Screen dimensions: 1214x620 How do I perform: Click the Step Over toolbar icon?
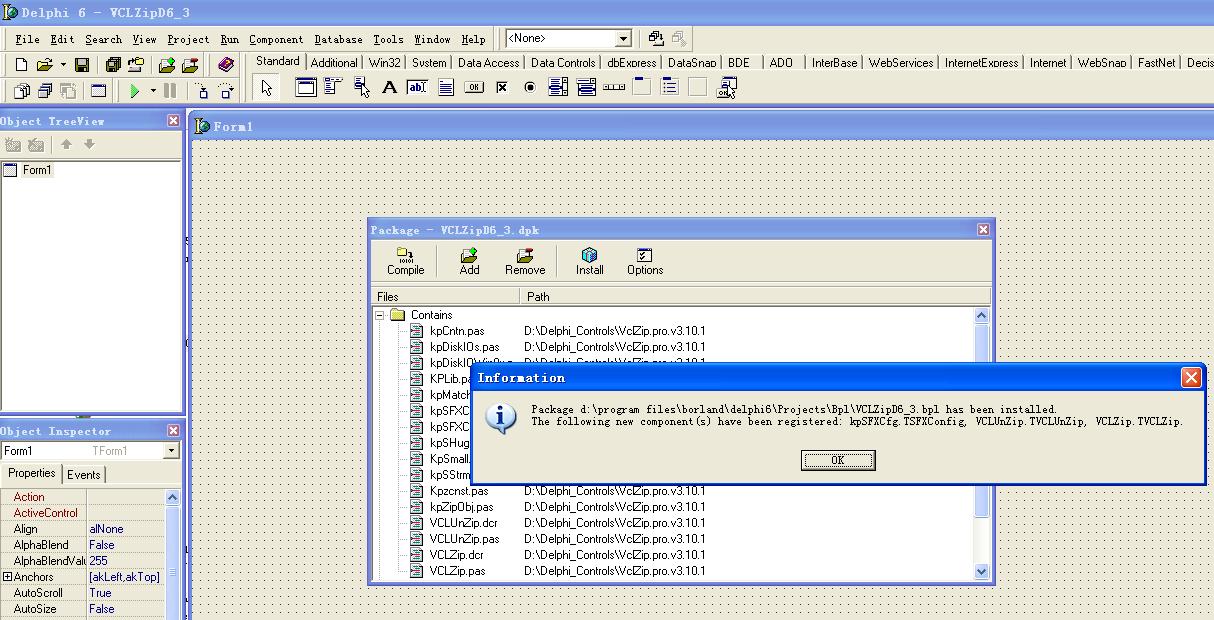(226, 91)
